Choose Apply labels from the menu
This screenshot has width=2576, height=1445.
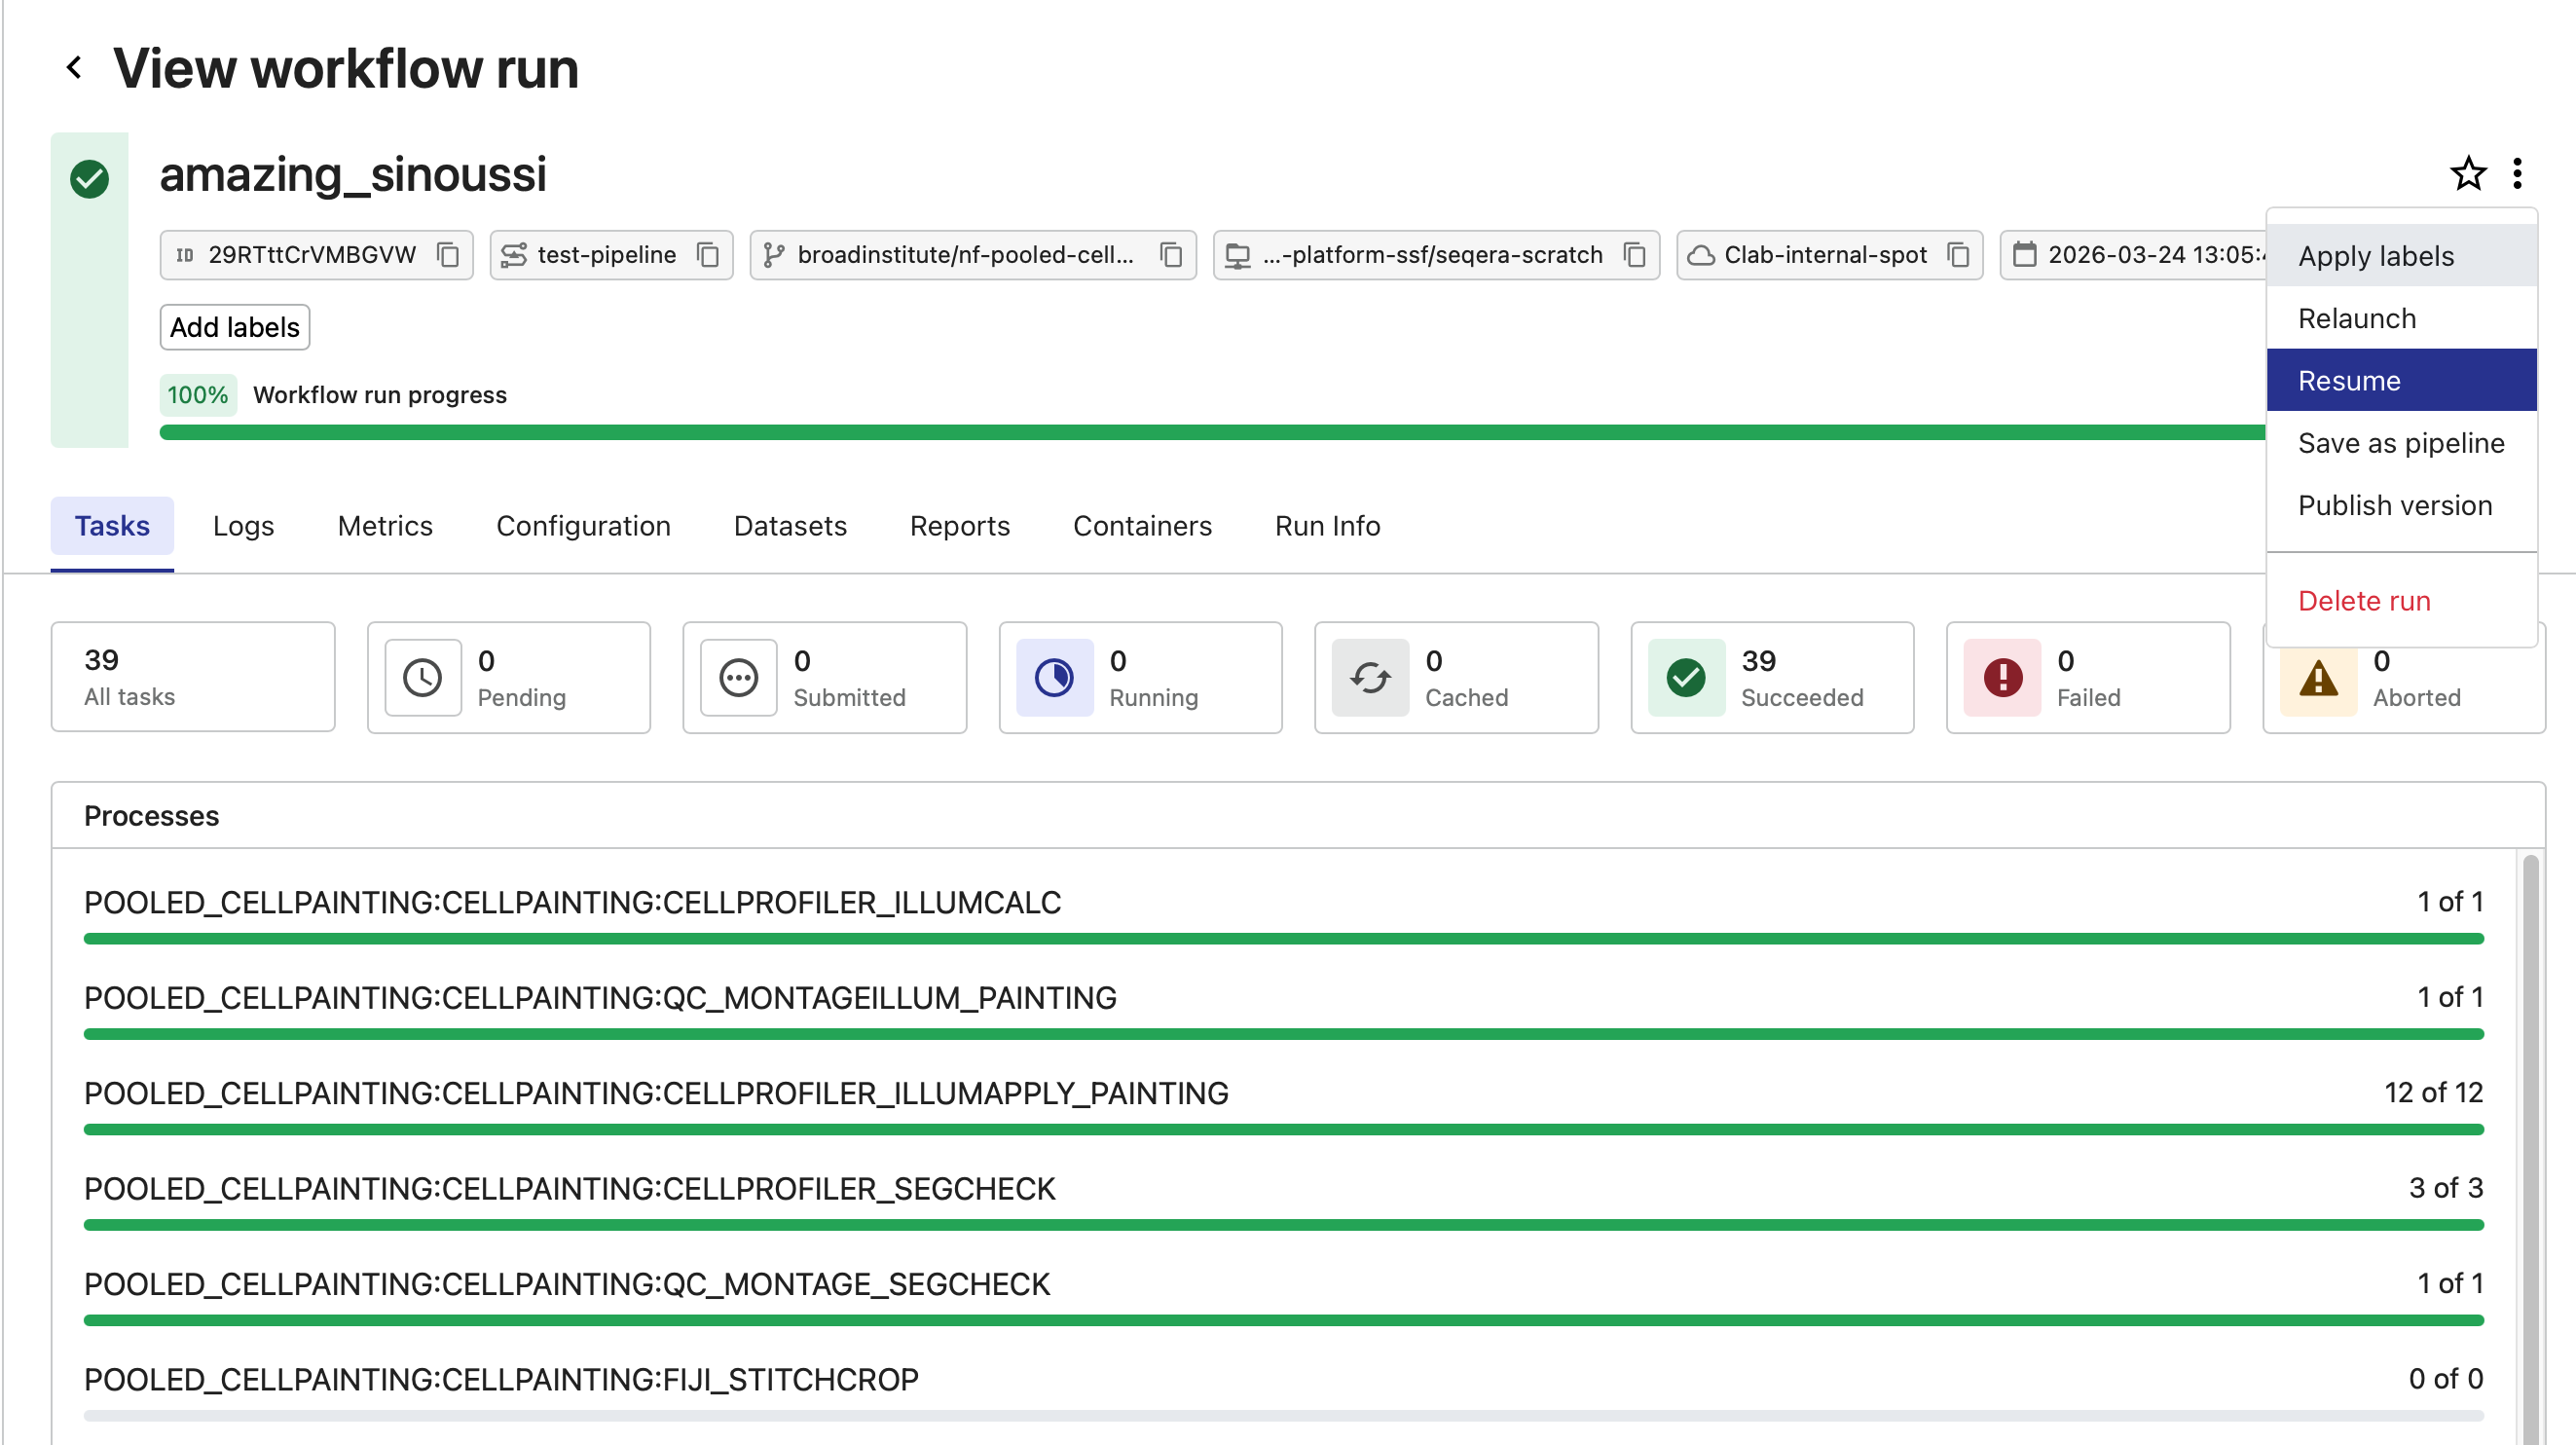2376,256
